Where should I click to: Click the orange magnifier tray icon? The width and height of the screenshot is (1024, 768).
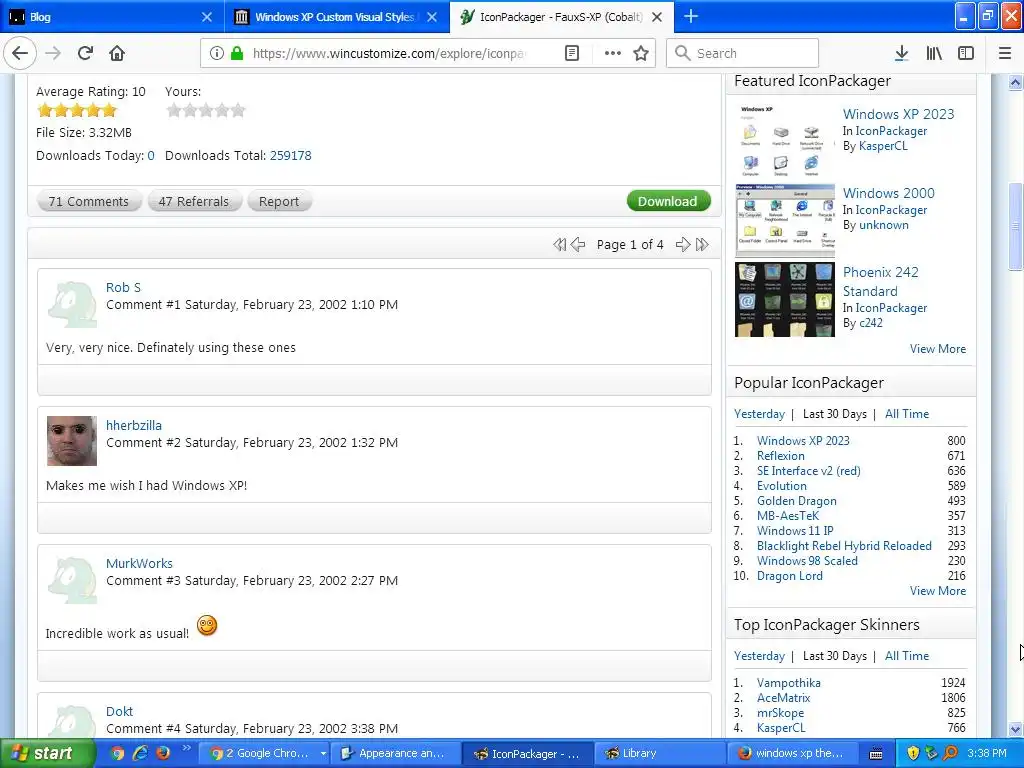[950, 754]
